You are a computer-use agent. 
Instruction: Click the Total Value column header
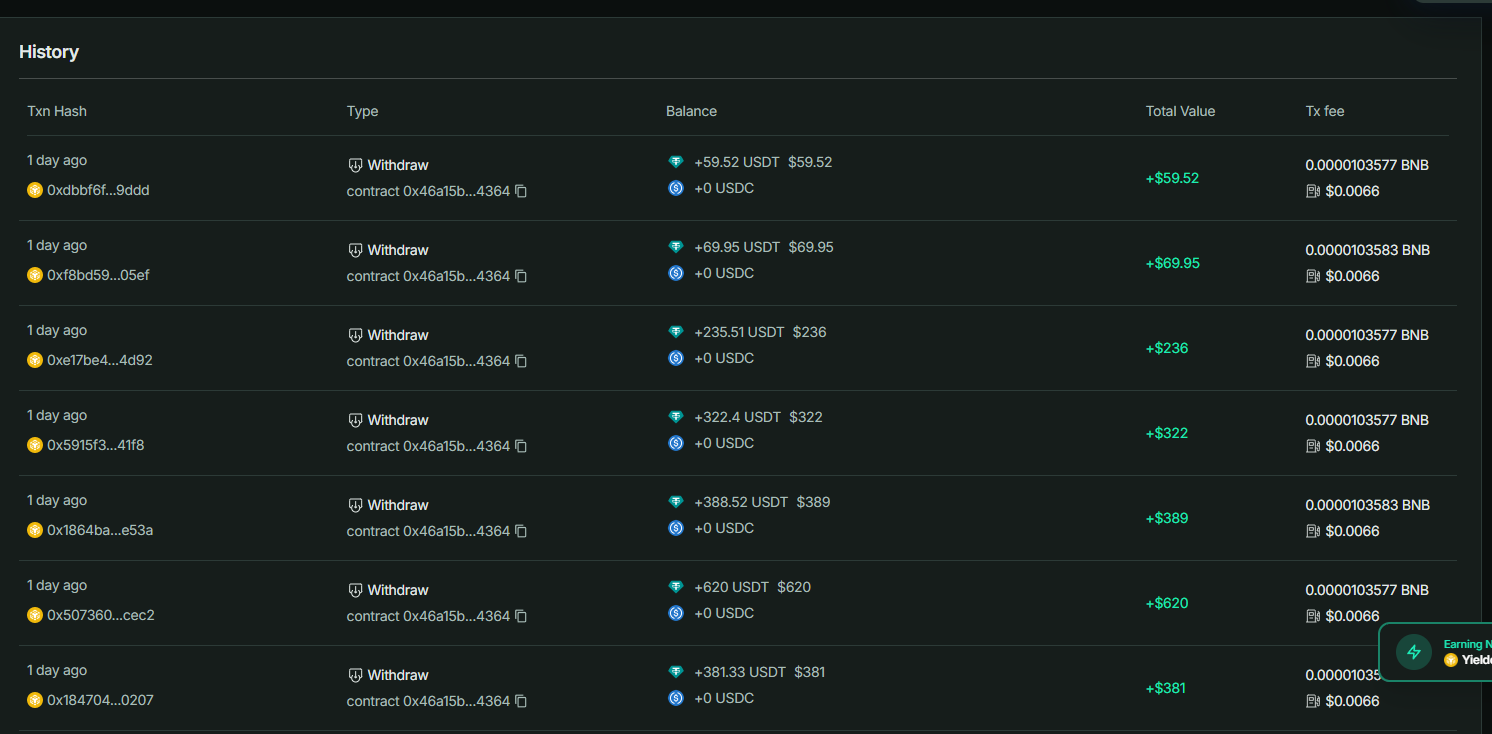click(1181, 111)
